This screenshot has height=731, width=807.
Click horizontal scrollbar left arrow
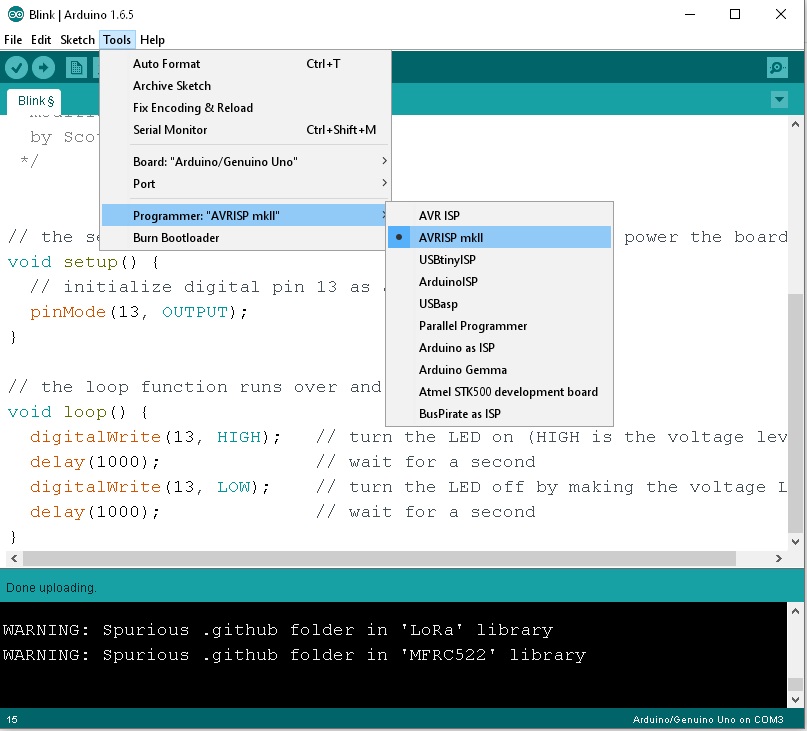tap(14, 559)
